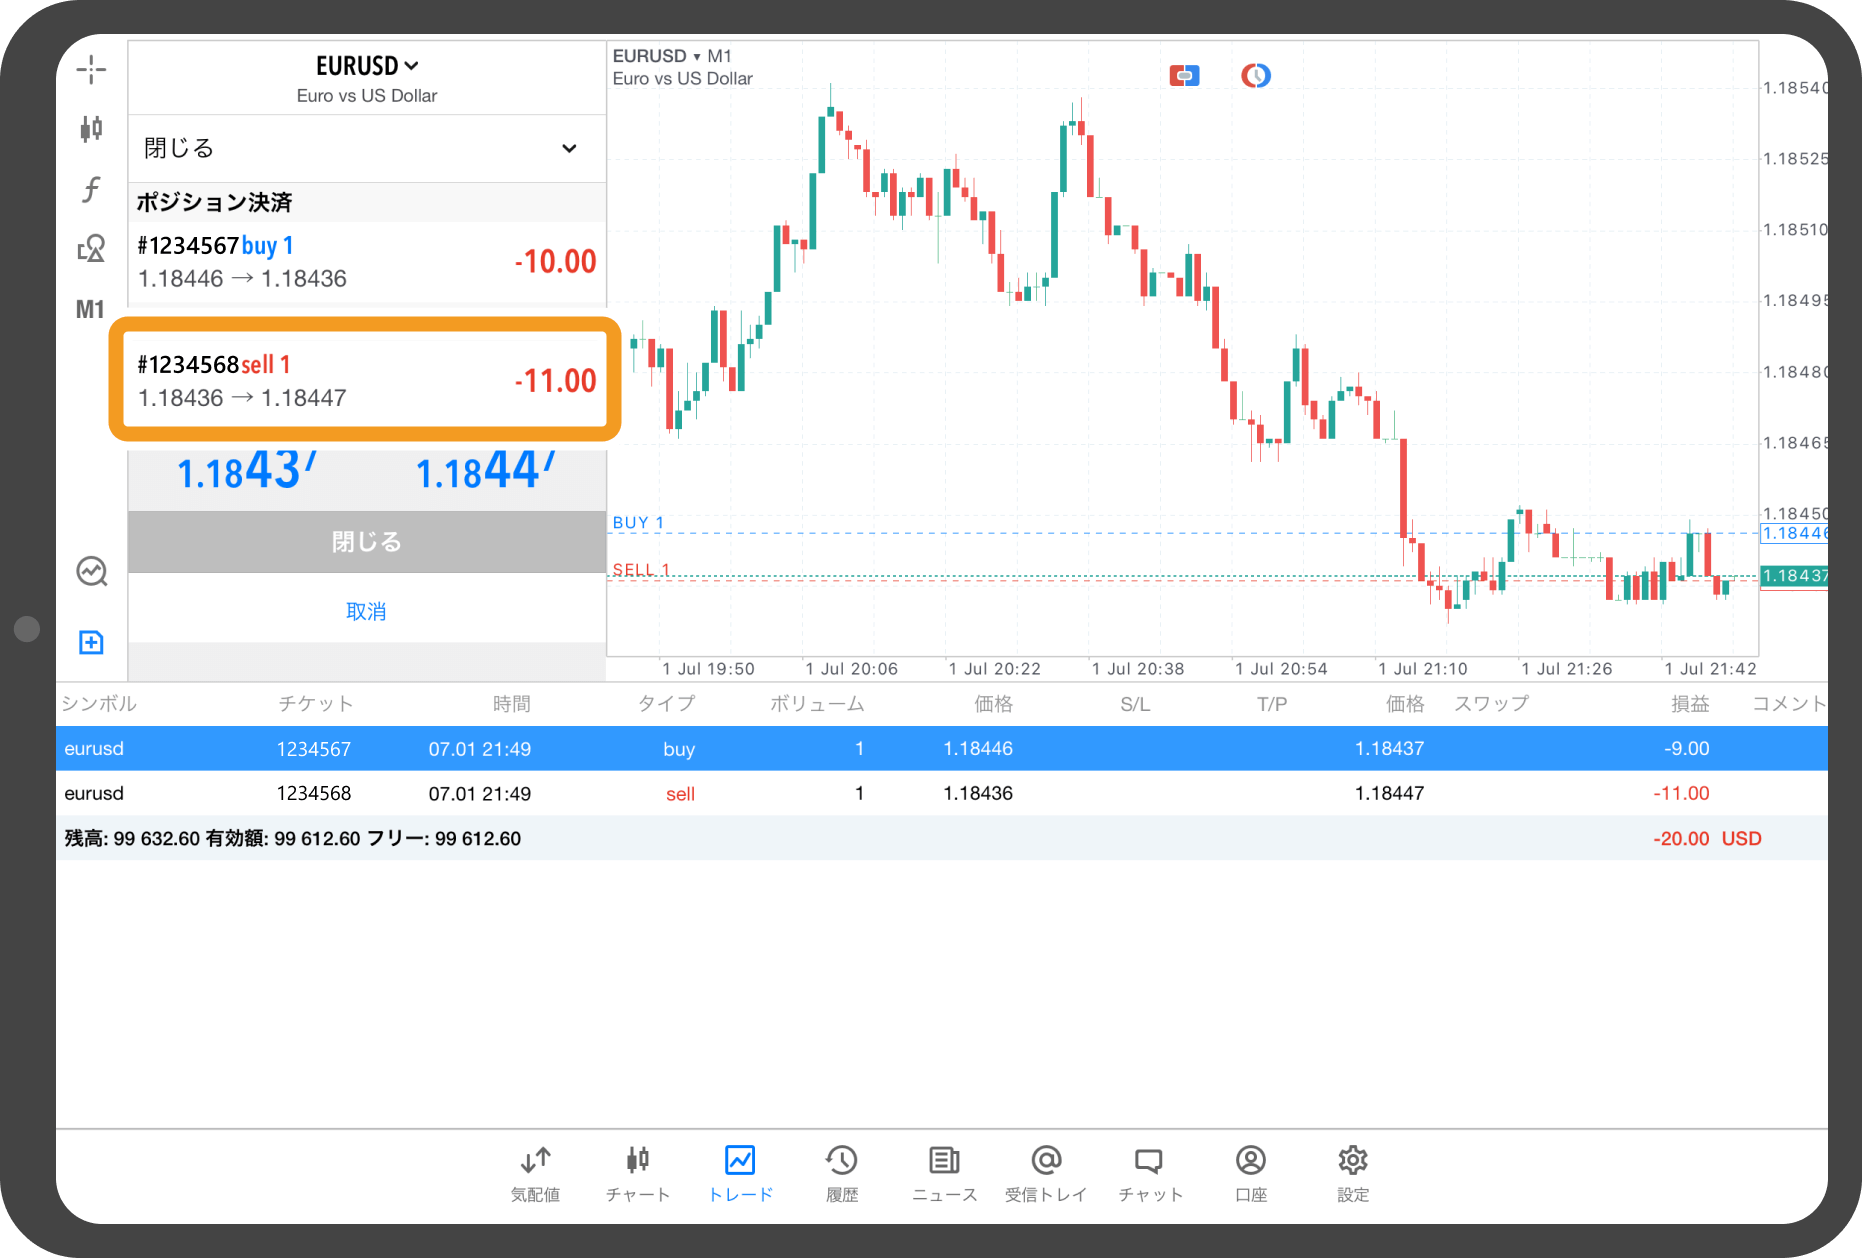Image resolution: width=1862 pixels, height=1258 pixels.
Task: Open the drawing objects shapes icon
Action: (x=91, y=249)
